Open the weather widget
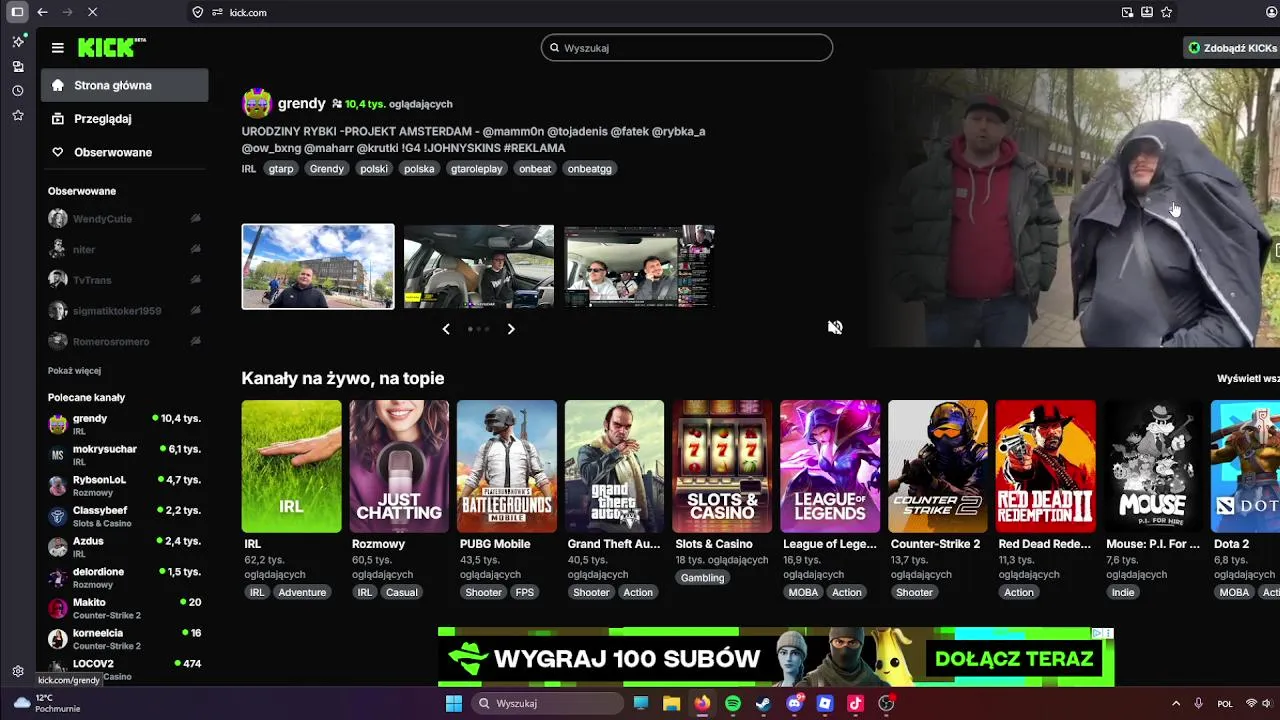Viewport: 1280px width, 720px height. (x=47, y=703)
